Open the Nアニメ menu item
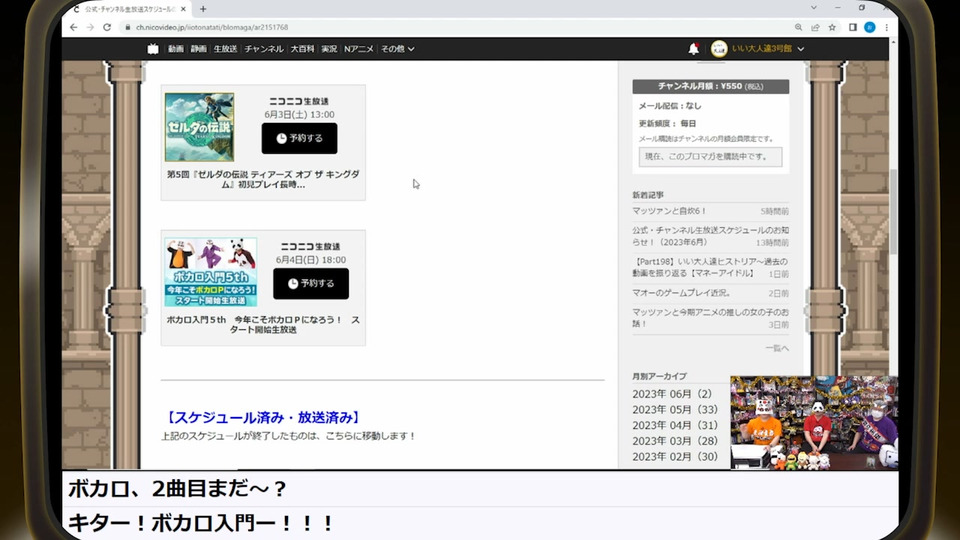 (359, 49)
